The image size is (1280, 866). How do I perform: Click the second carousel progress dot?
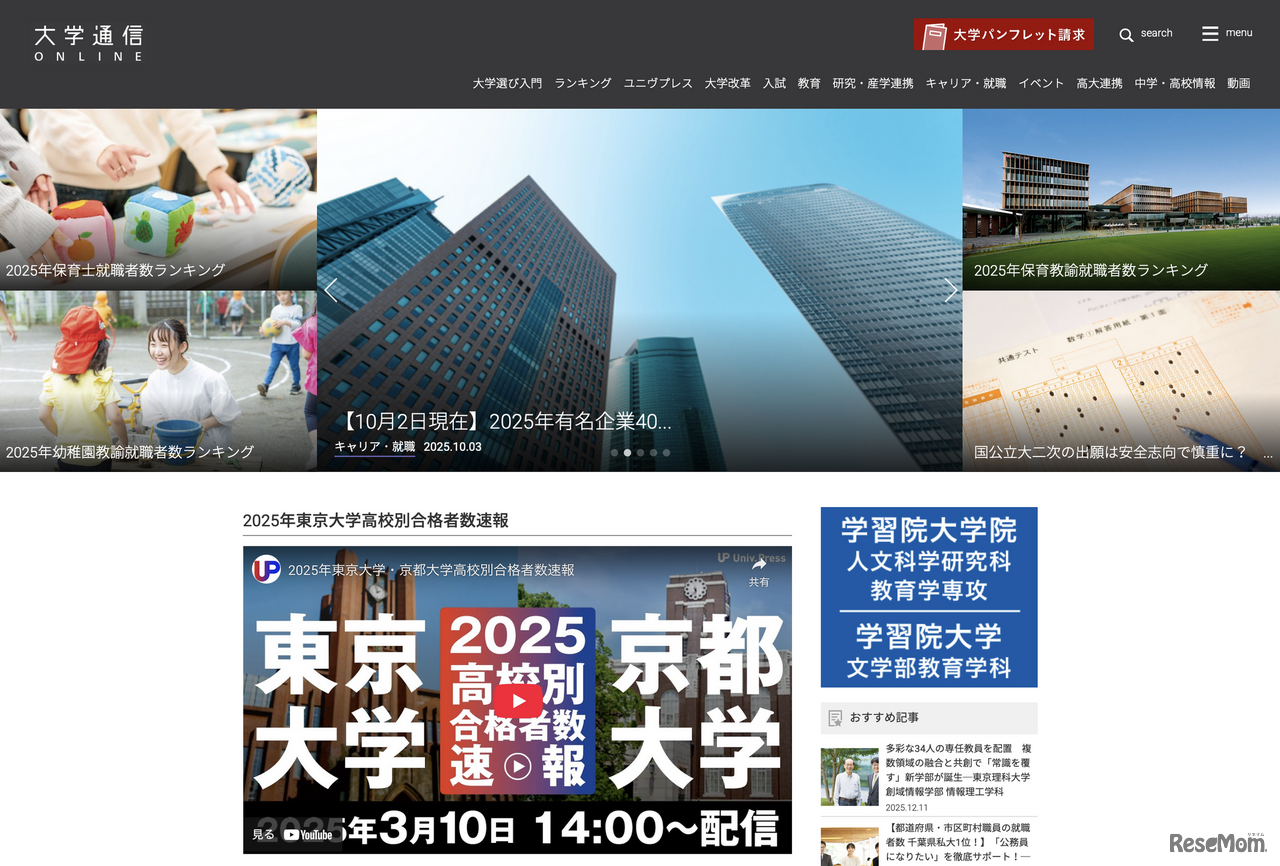627,452
